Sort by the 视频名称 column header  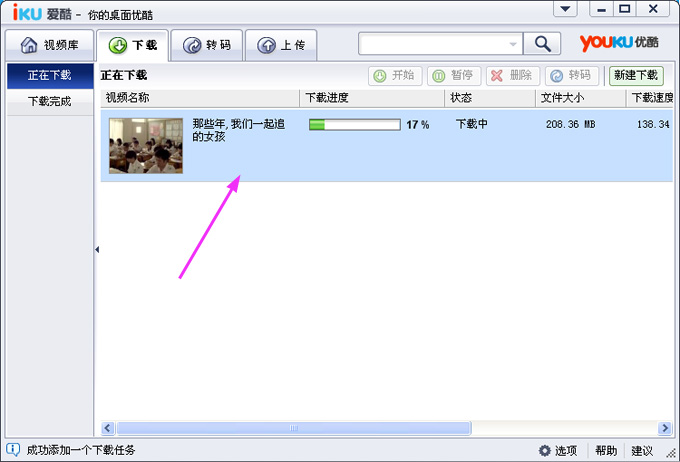200,98
